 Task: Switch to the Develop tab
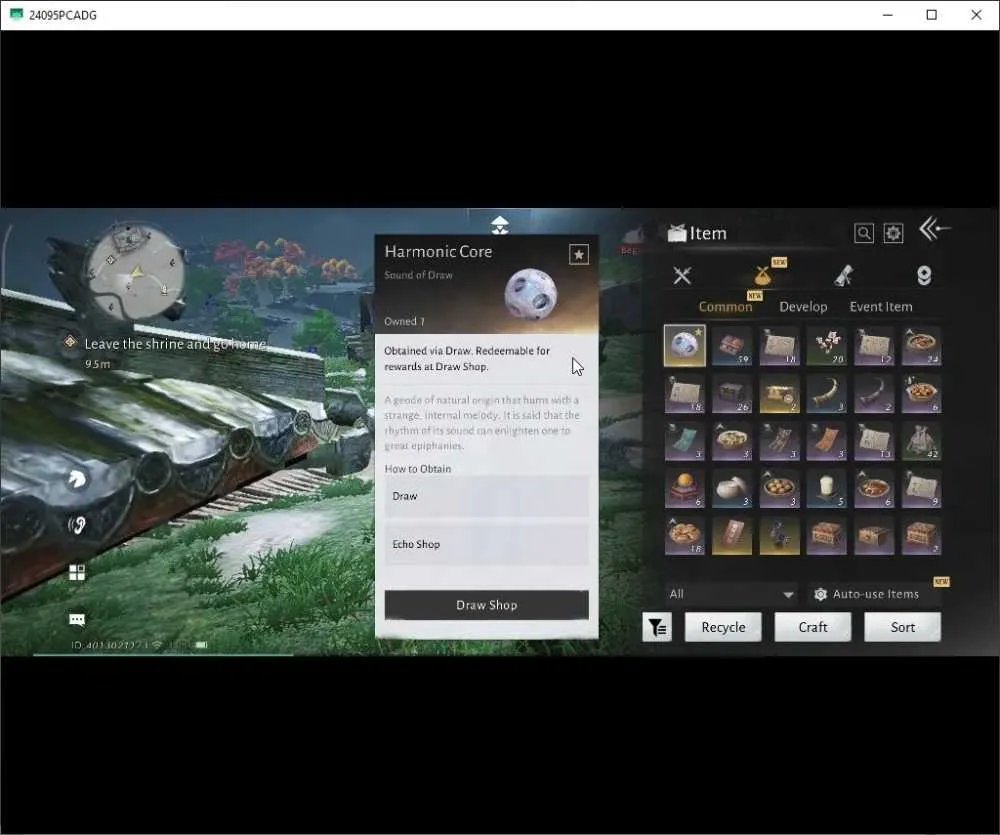click(803, 307)
